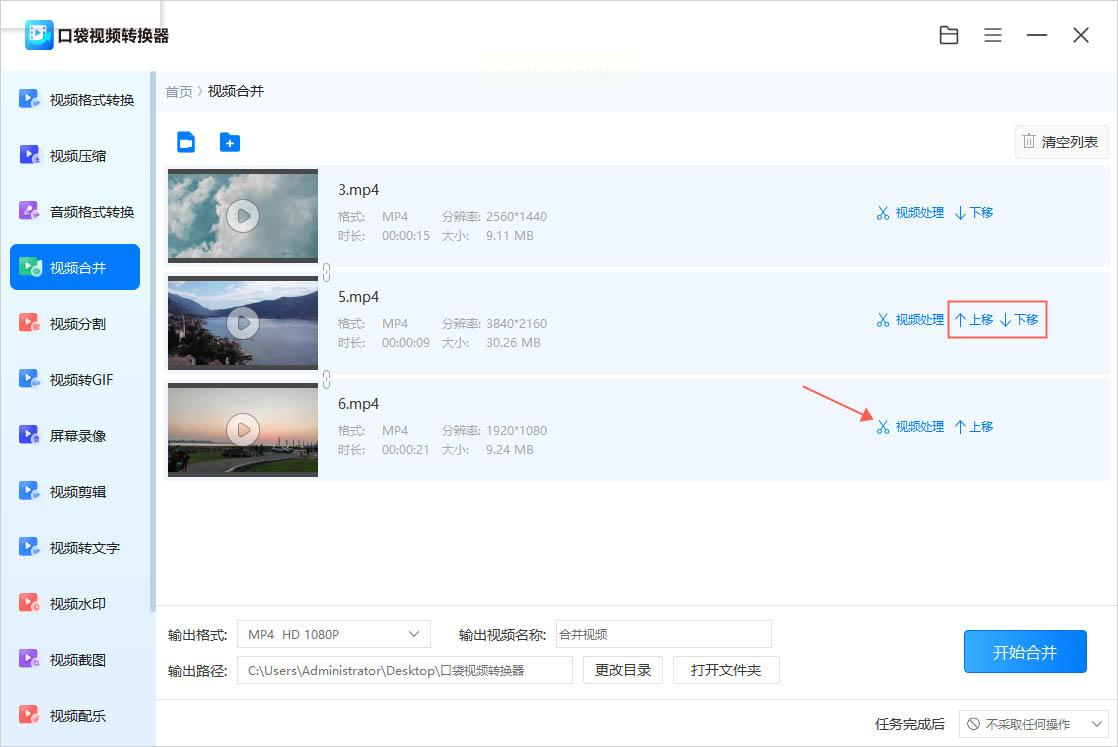1118x747 pixels.
Task: Click the 视频截图 sidebar icon
Action: click(x=29, y=659)
